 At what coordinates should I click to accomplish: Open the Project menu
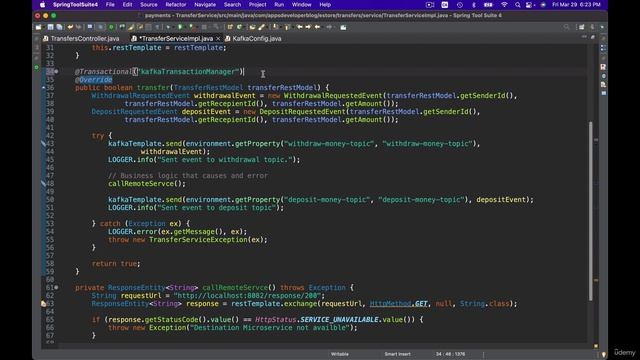[x=257, y=5]
